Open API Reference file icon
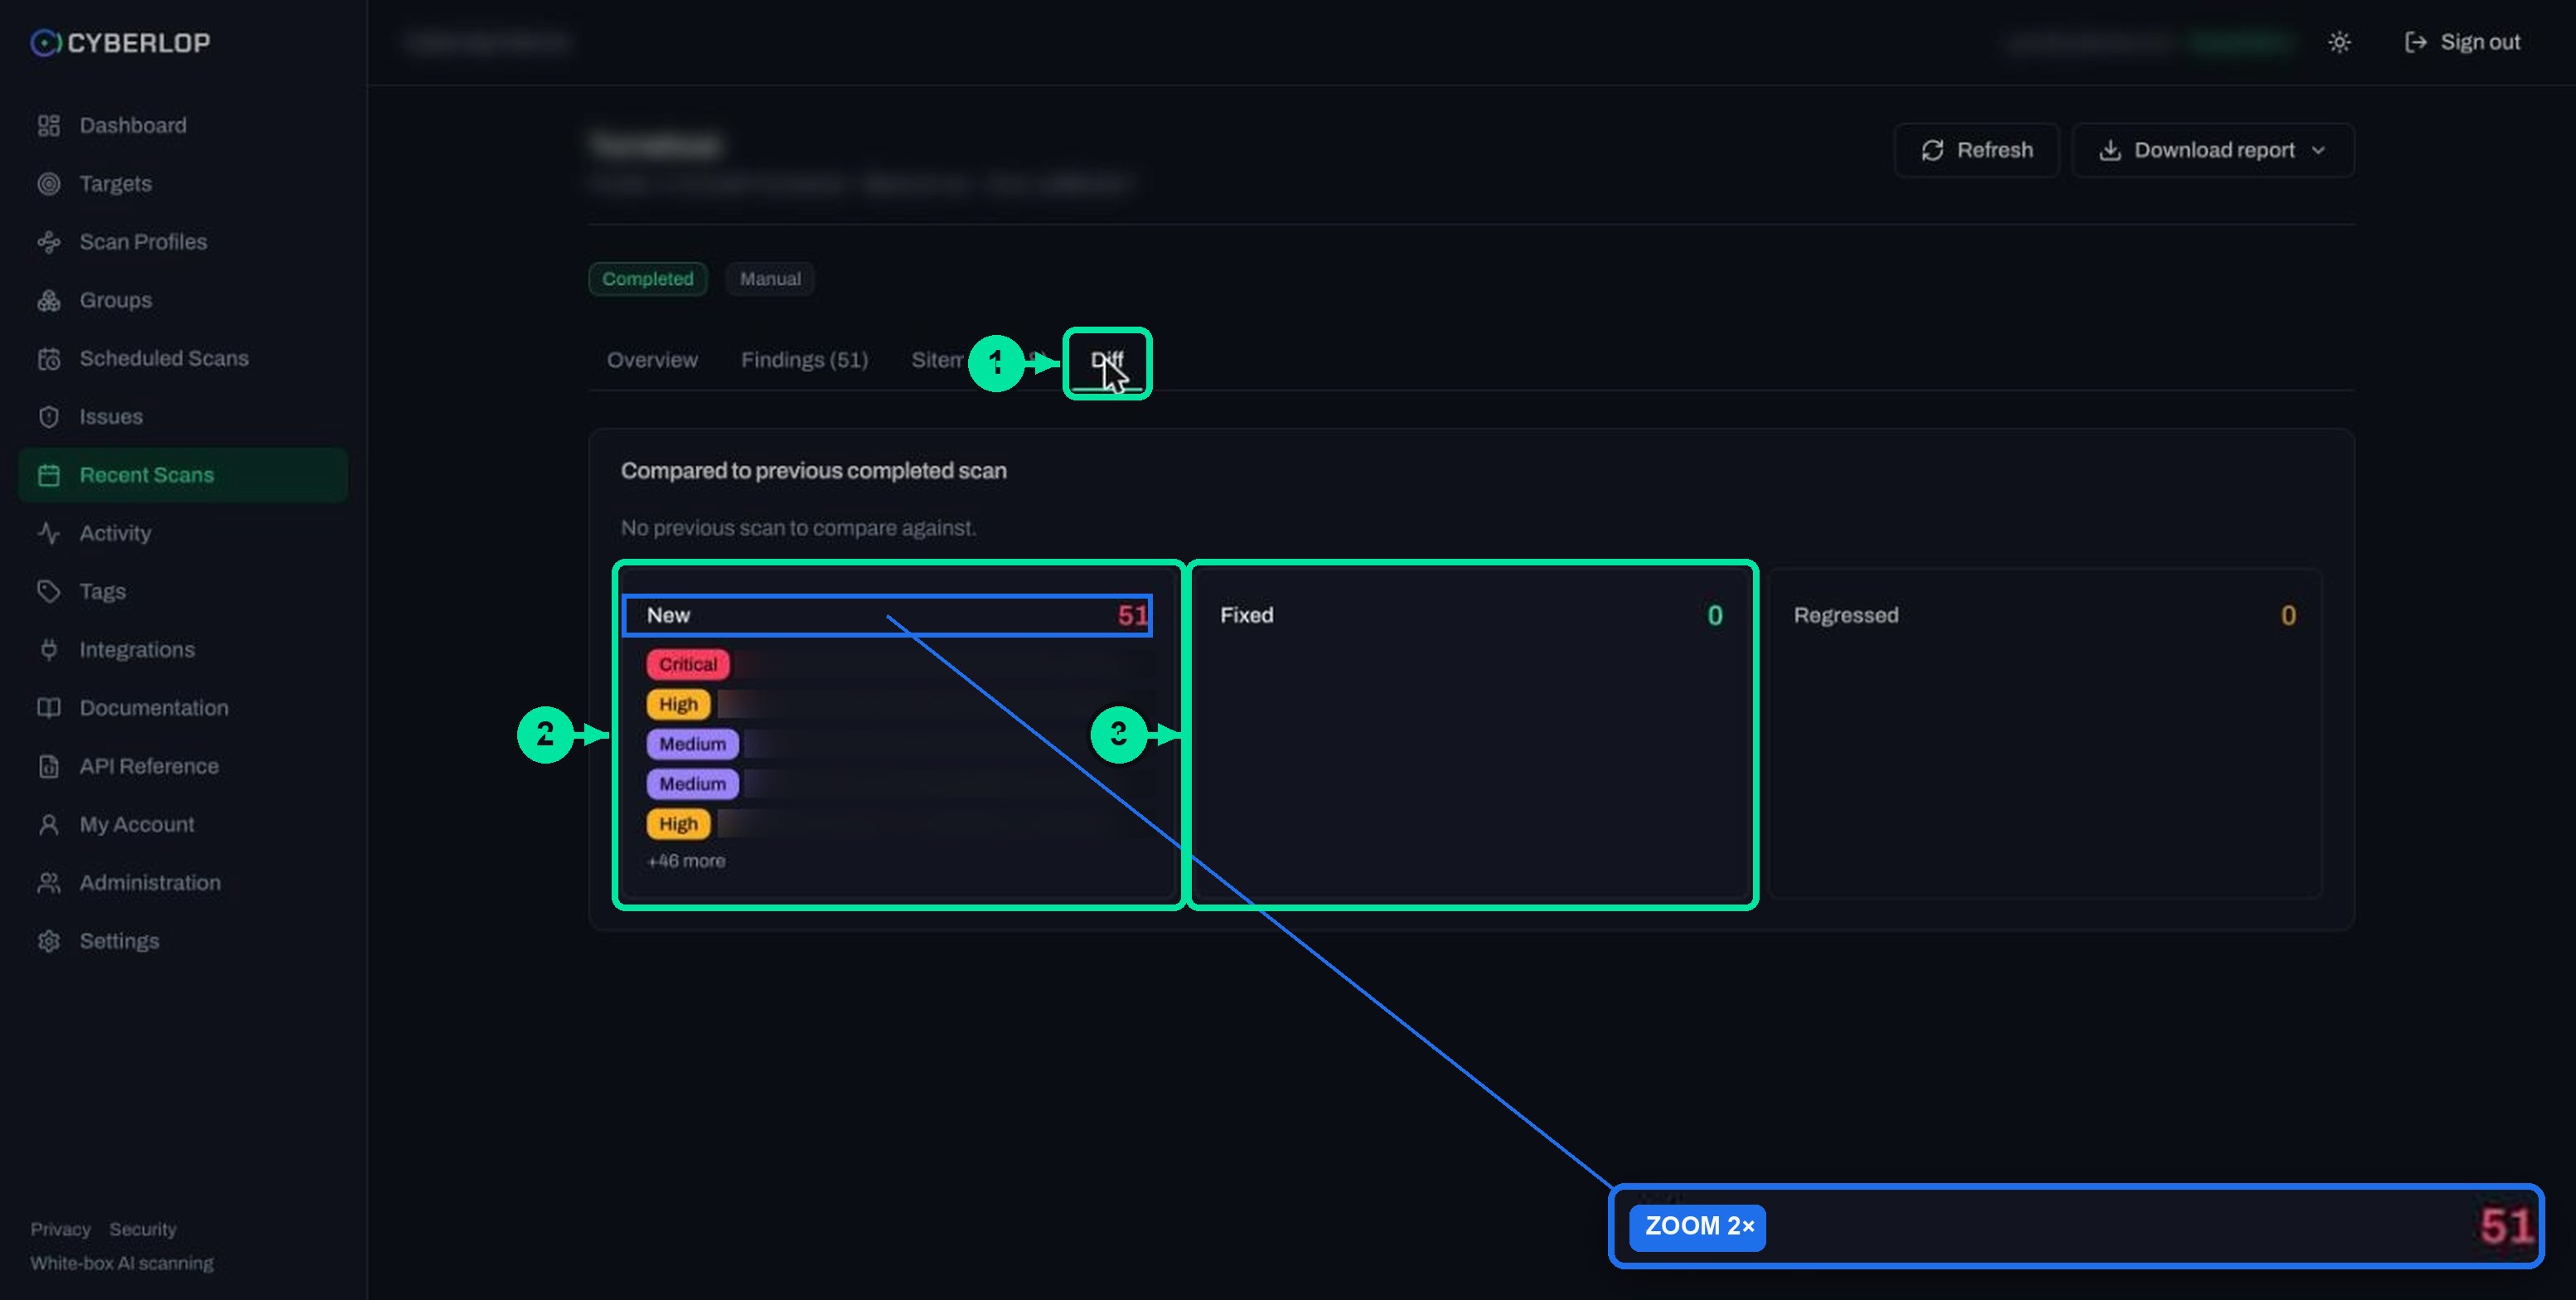 click(48, 766)
